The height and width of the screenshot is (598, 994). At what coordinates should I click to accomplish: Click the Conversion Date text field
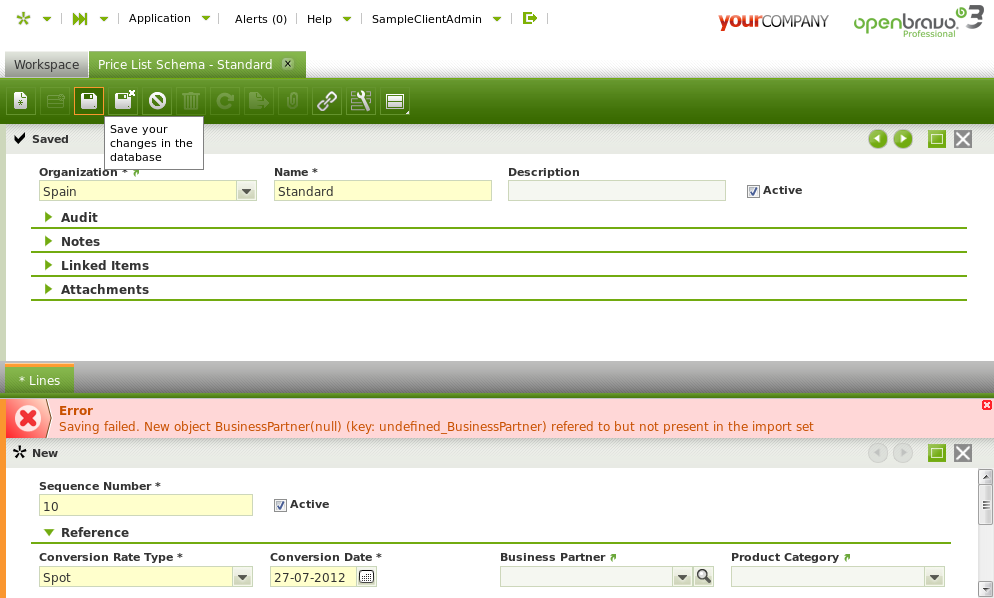click(313, 577)
